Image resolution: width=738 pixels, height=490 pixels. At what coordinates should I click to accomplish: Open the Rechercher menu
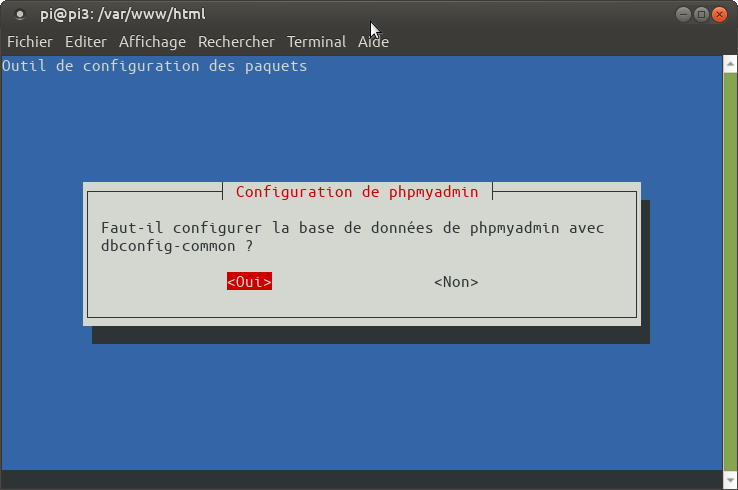[x=236, y=42]
